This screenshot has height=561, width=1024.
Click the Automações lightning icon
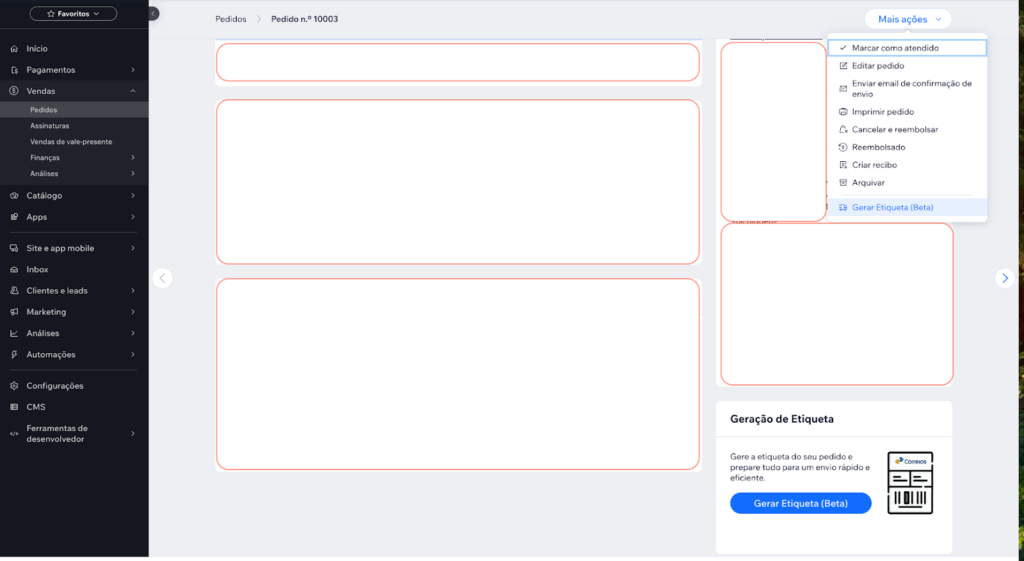(x=14, y=355)
